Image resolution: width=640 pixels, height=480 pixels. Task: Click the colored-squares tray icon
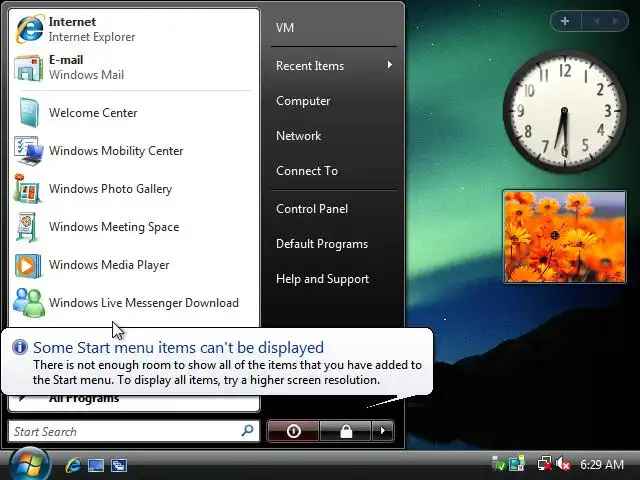tap(516, 464)
